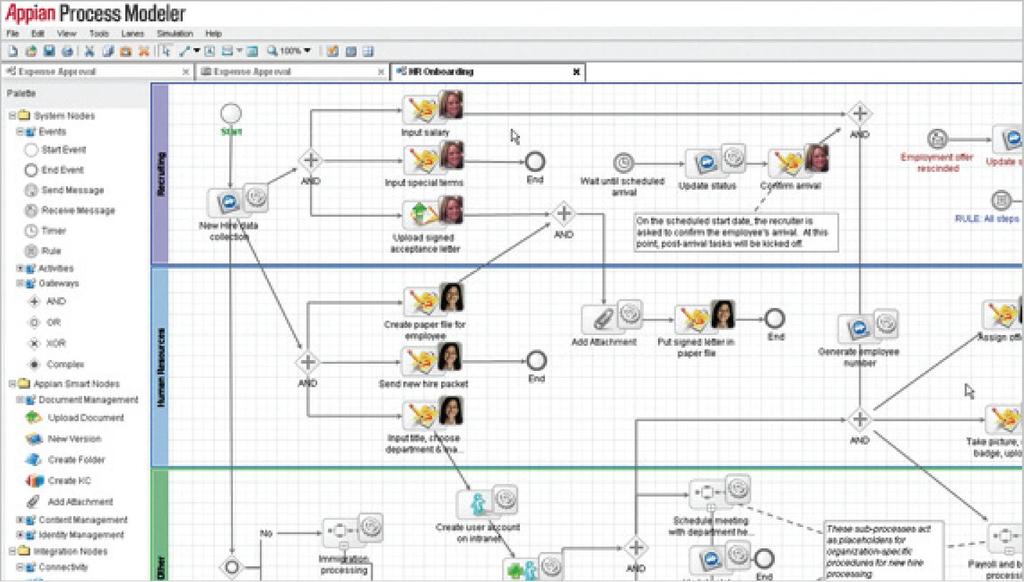Pick Create Folder smart node in Palette

click(x=65, y=460)
